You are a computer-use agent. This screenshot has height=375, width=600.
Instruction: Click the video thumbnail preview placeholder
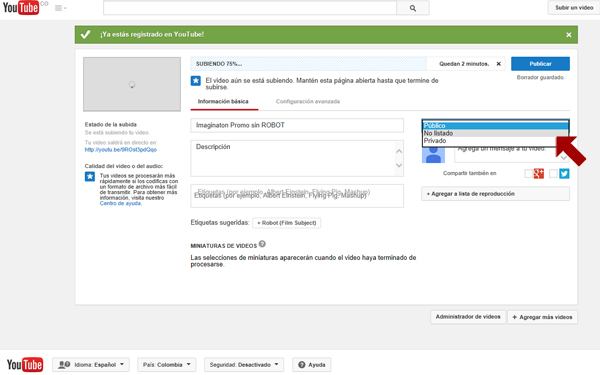pyautogui.click(x=132, y=84)
